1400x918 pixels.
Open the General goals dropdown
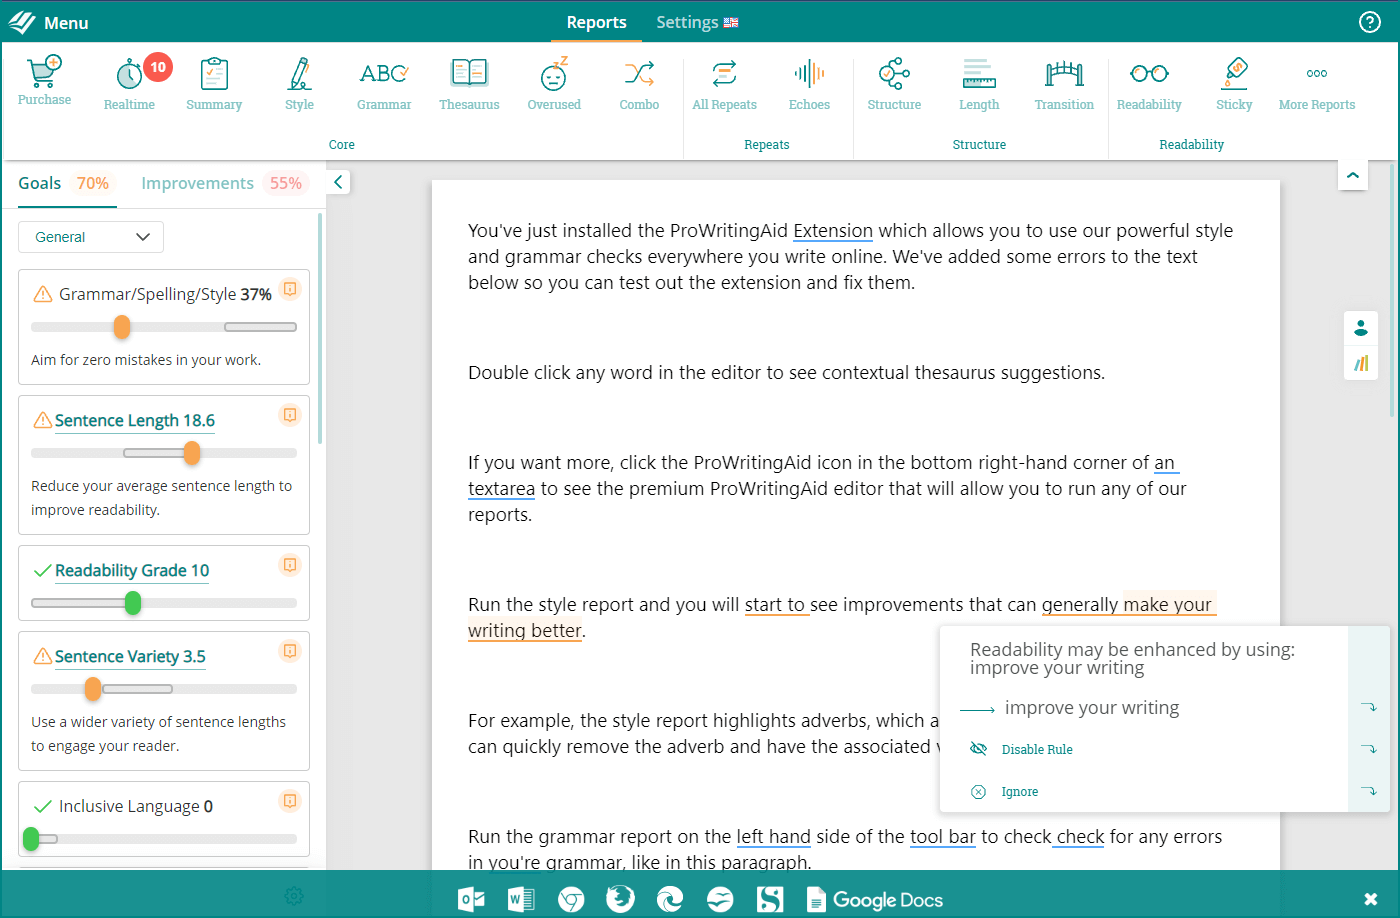coord(91,237)
